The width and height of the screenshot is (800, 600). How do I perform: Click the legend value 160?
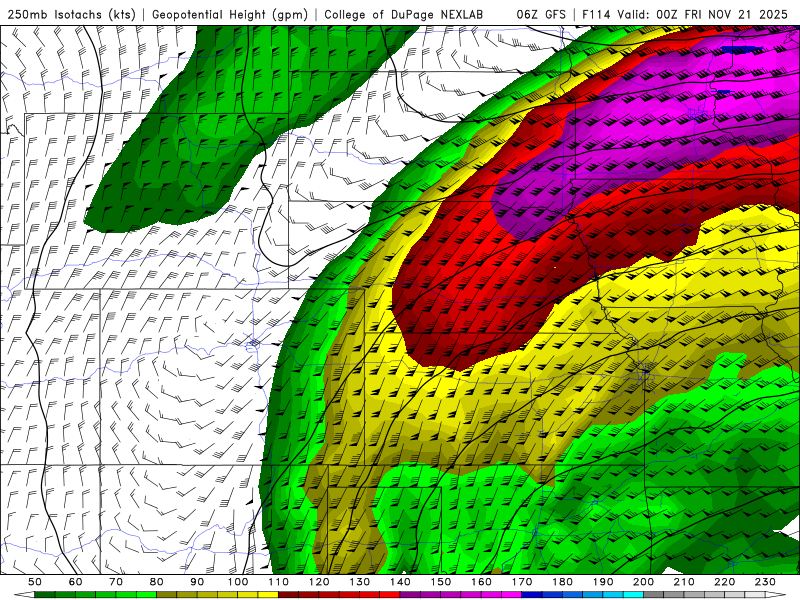click(481, 582)
